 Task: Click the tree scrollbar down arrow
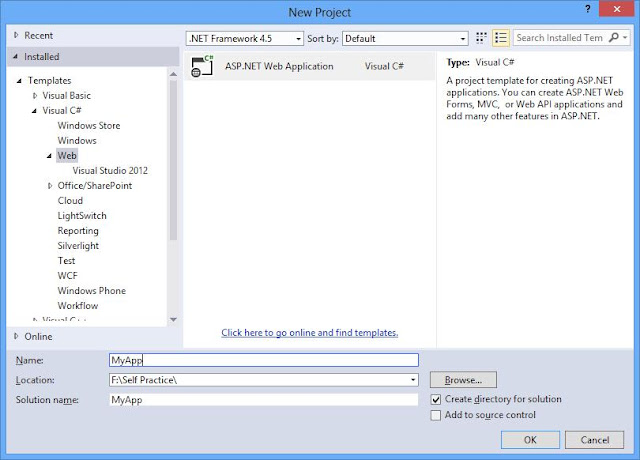173,320
